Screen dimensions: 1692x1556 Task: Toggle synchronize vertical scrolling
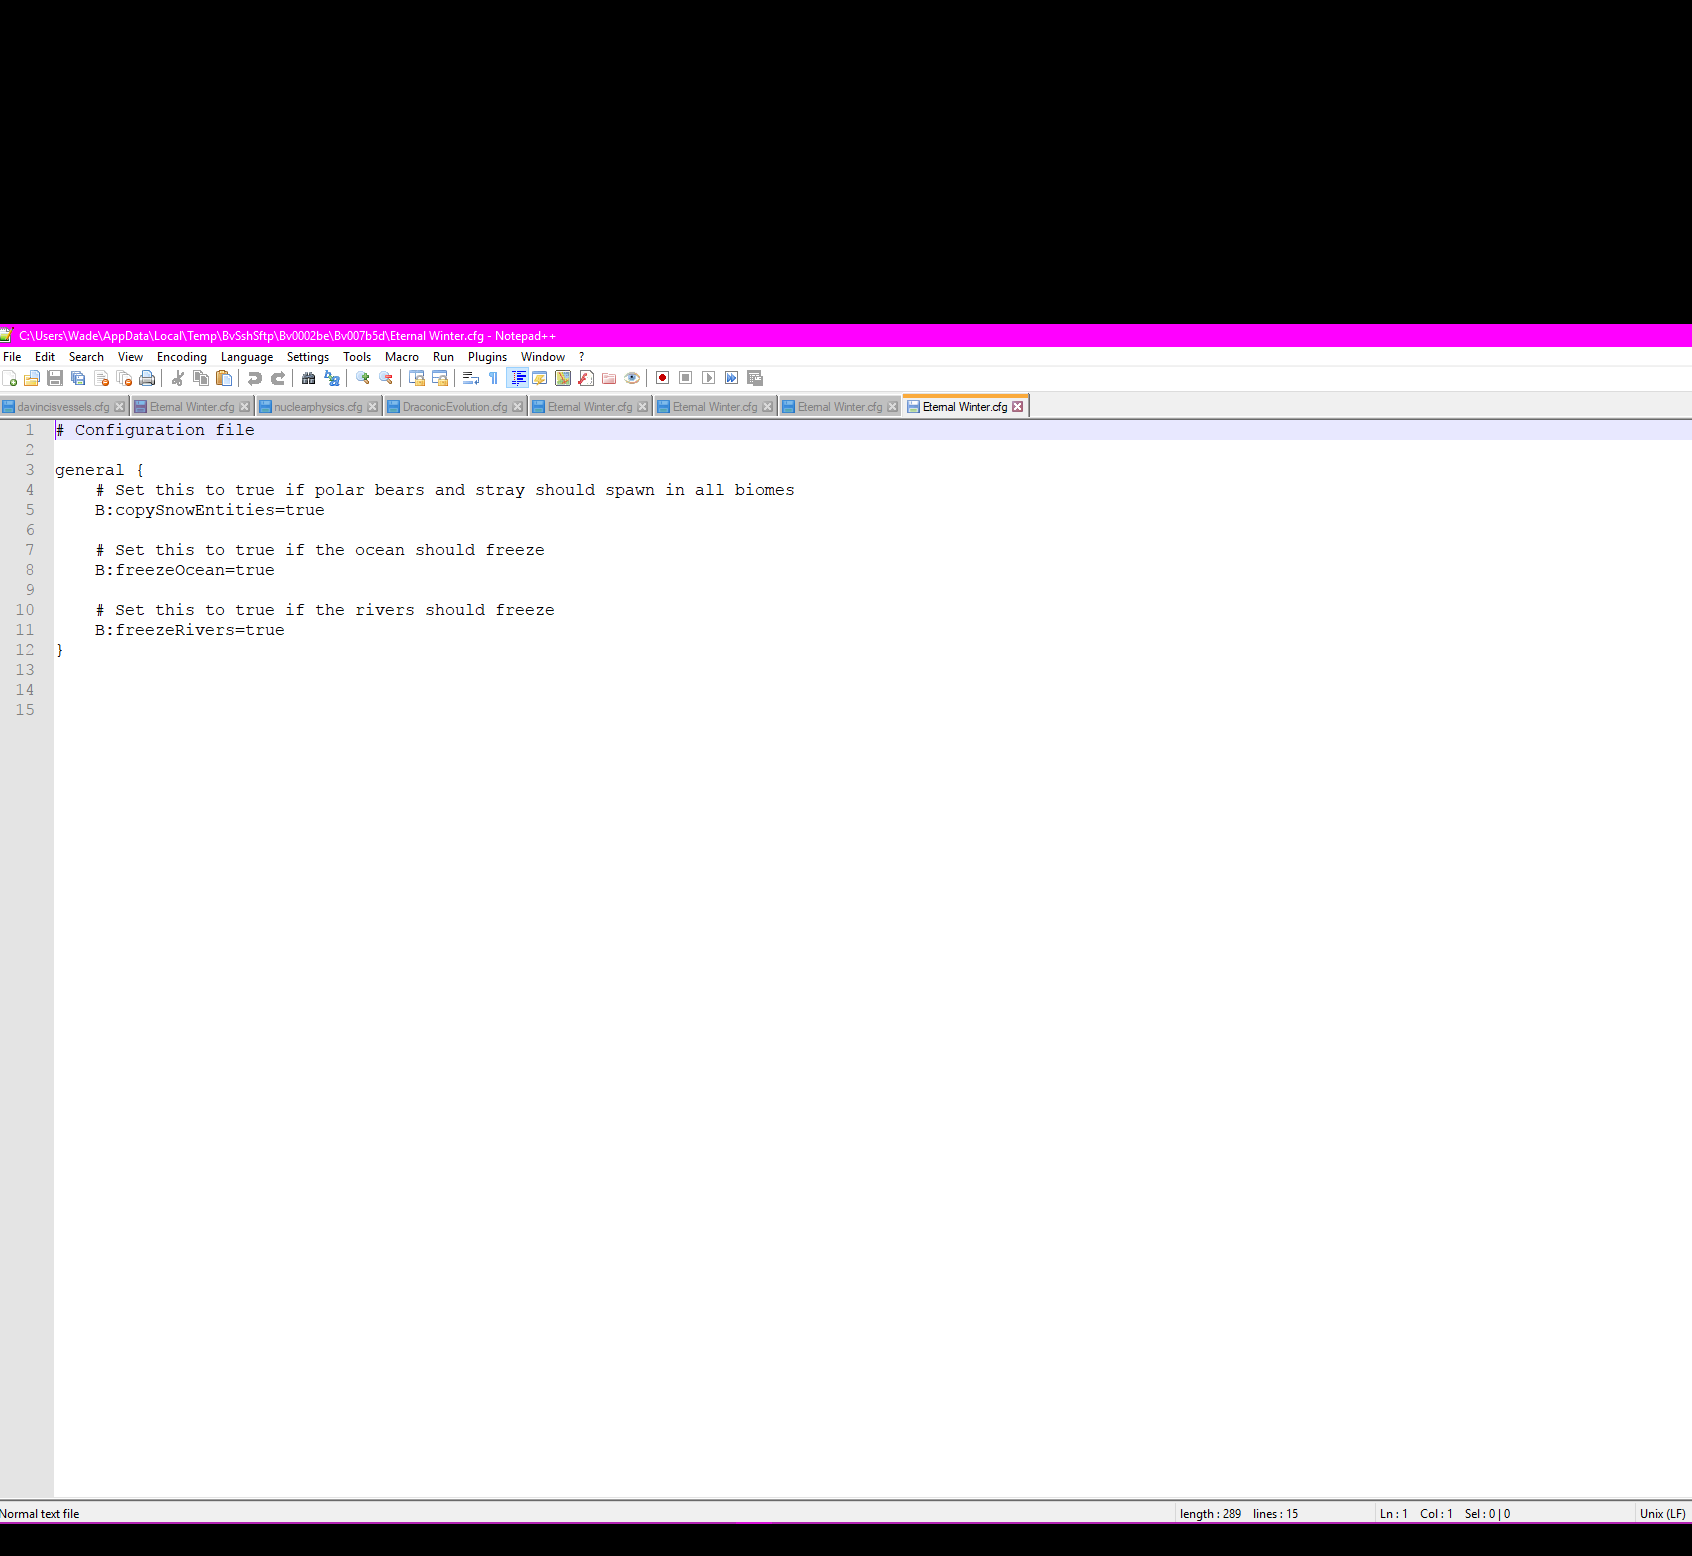(417, 378)
